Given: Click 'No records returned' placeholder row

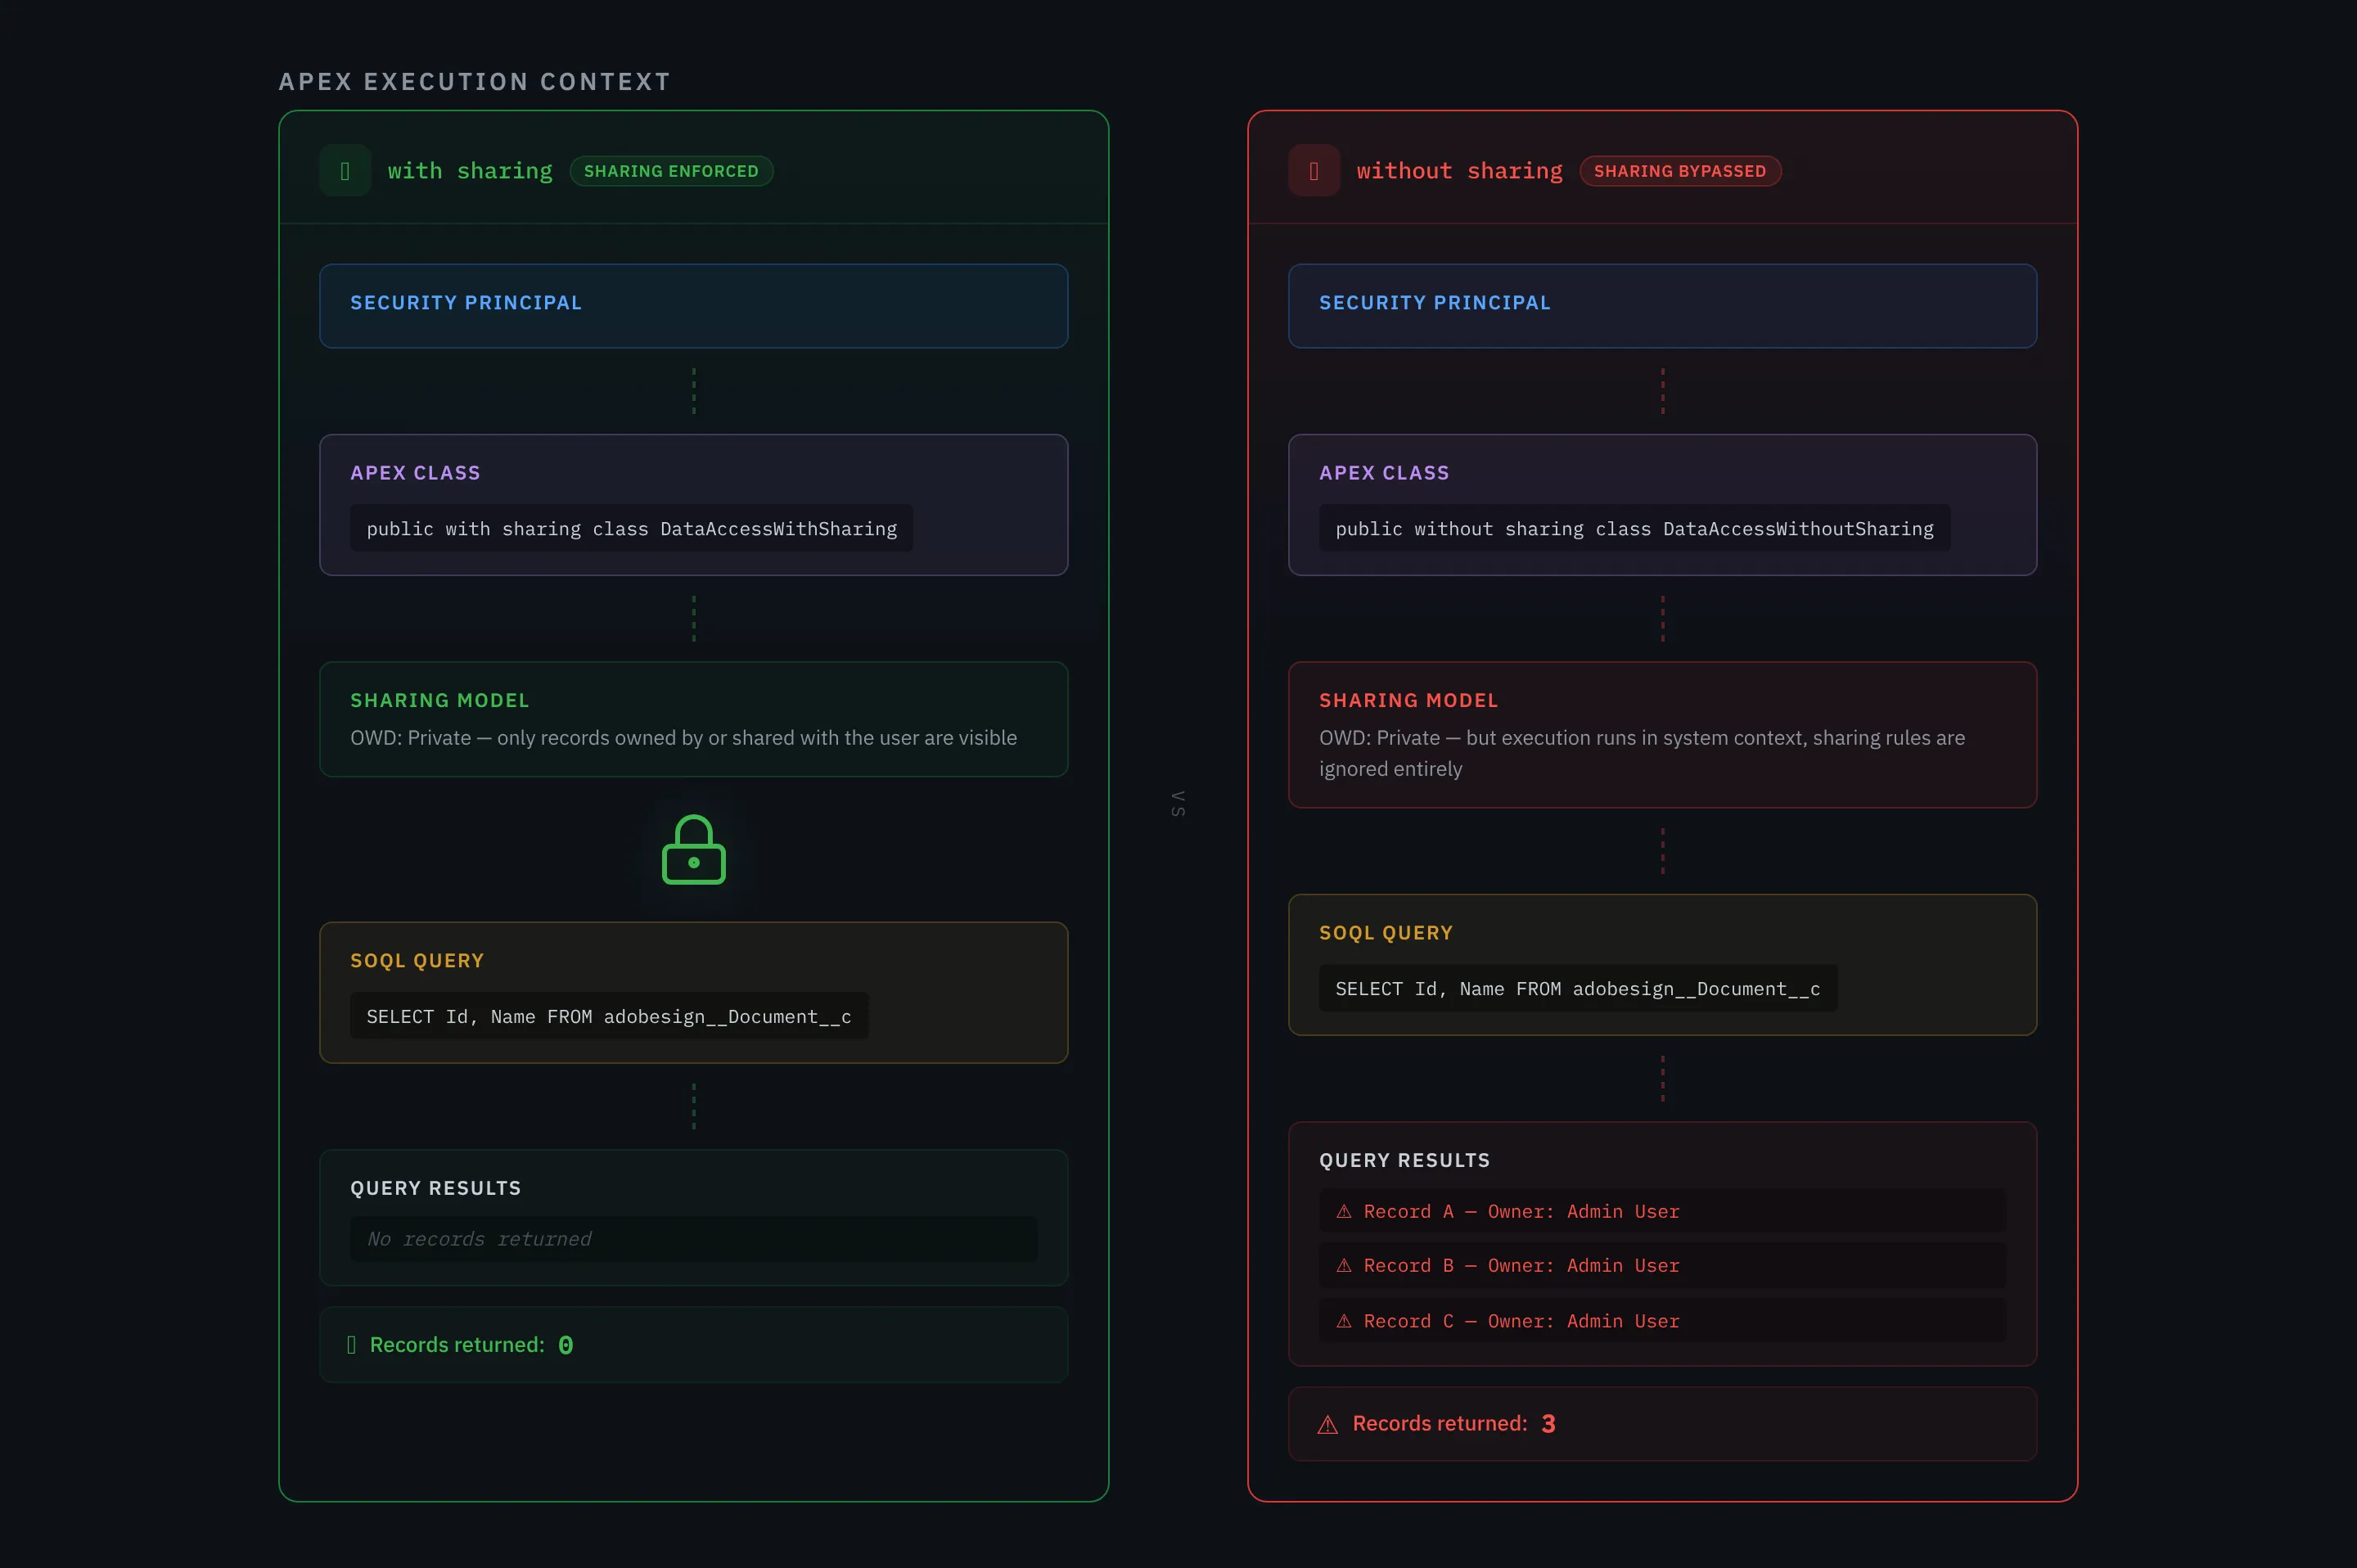Looking at the screenshot, I should [694, 1239].
